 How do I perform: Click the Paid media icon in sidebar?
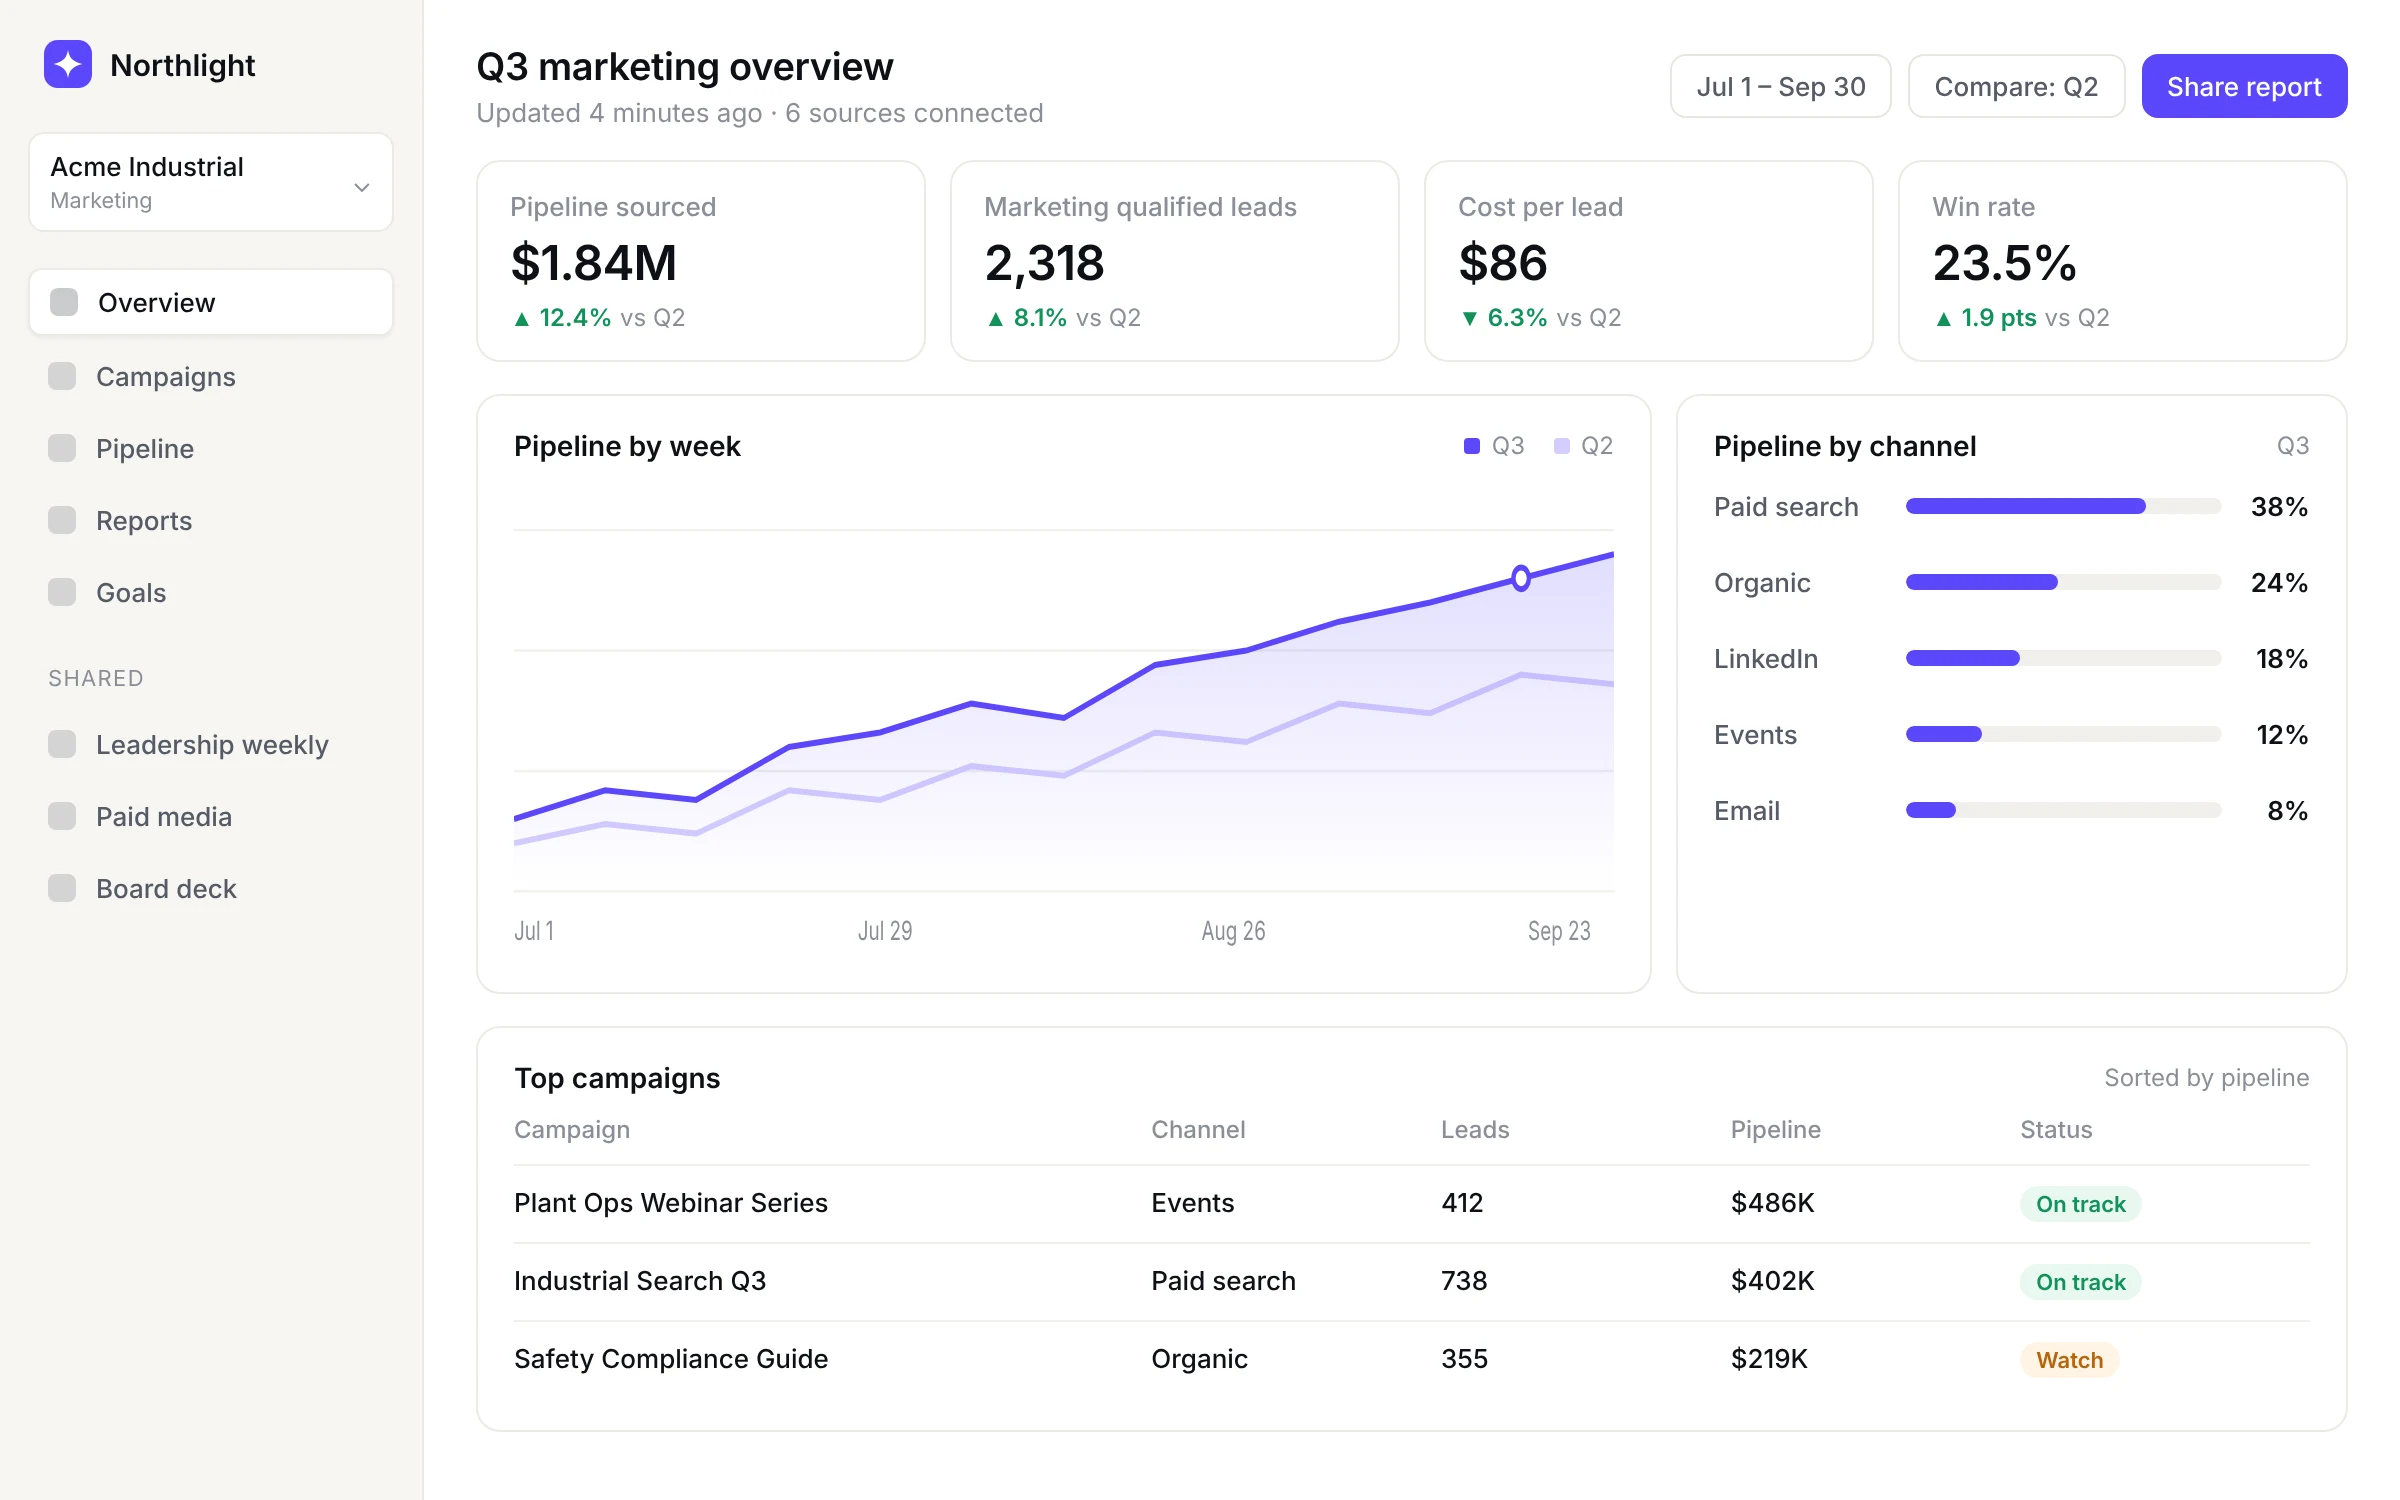[x=62, y=816]
